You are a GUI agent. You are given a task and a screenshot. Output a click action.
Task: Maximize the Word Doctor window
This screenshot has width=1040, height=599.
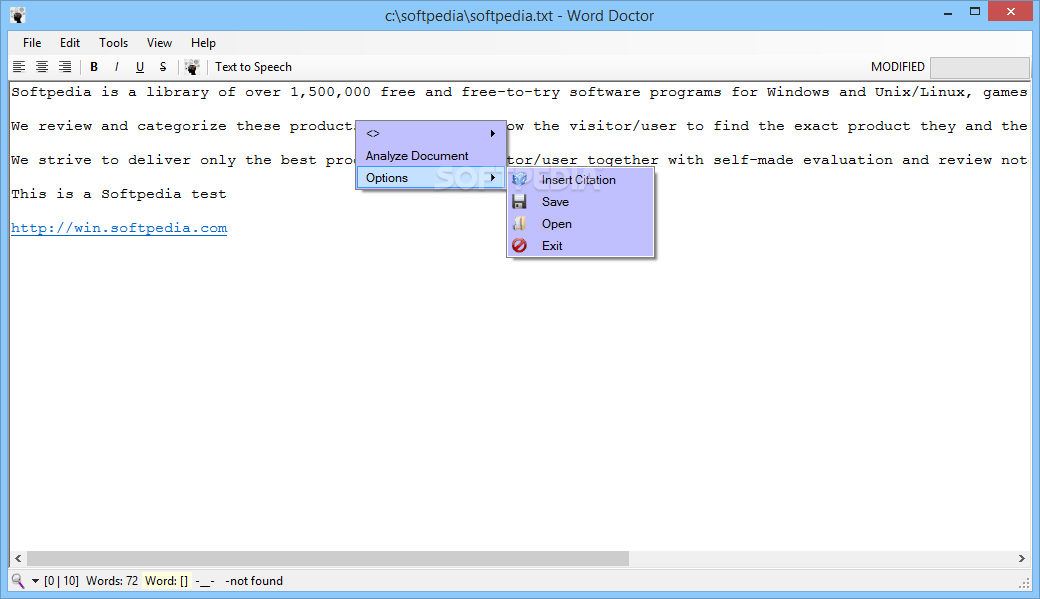coord(974,12)
